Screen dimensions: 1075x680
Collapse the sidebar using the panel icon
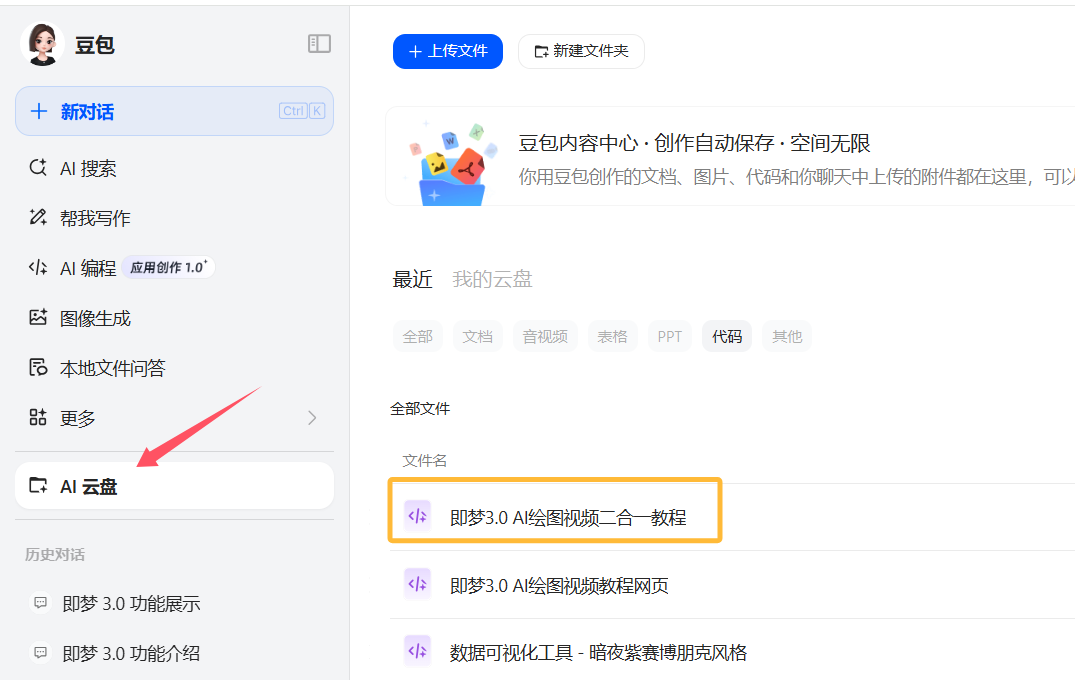tap(319, 44)
